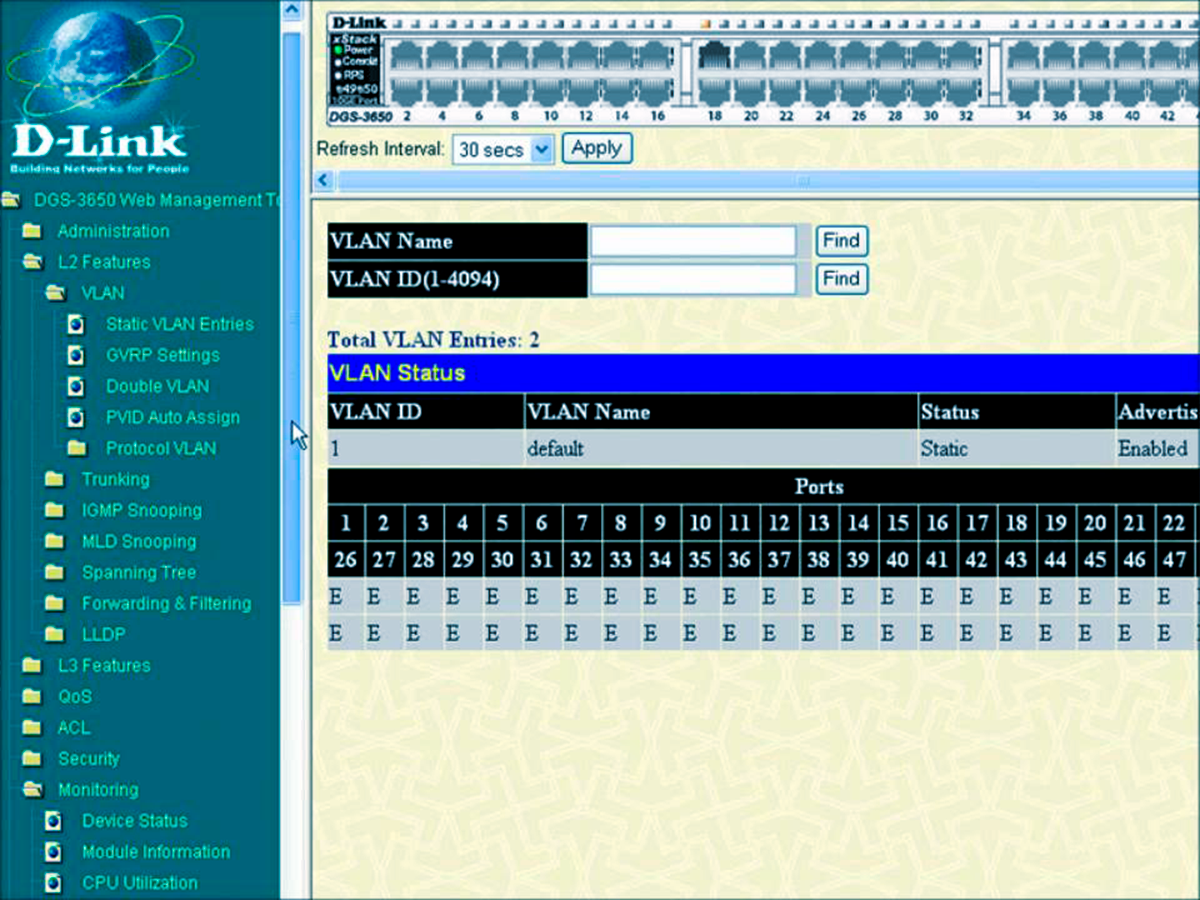Click the page icon beside CPU Utilization
Screen dimensions: 1200x900
54,883
